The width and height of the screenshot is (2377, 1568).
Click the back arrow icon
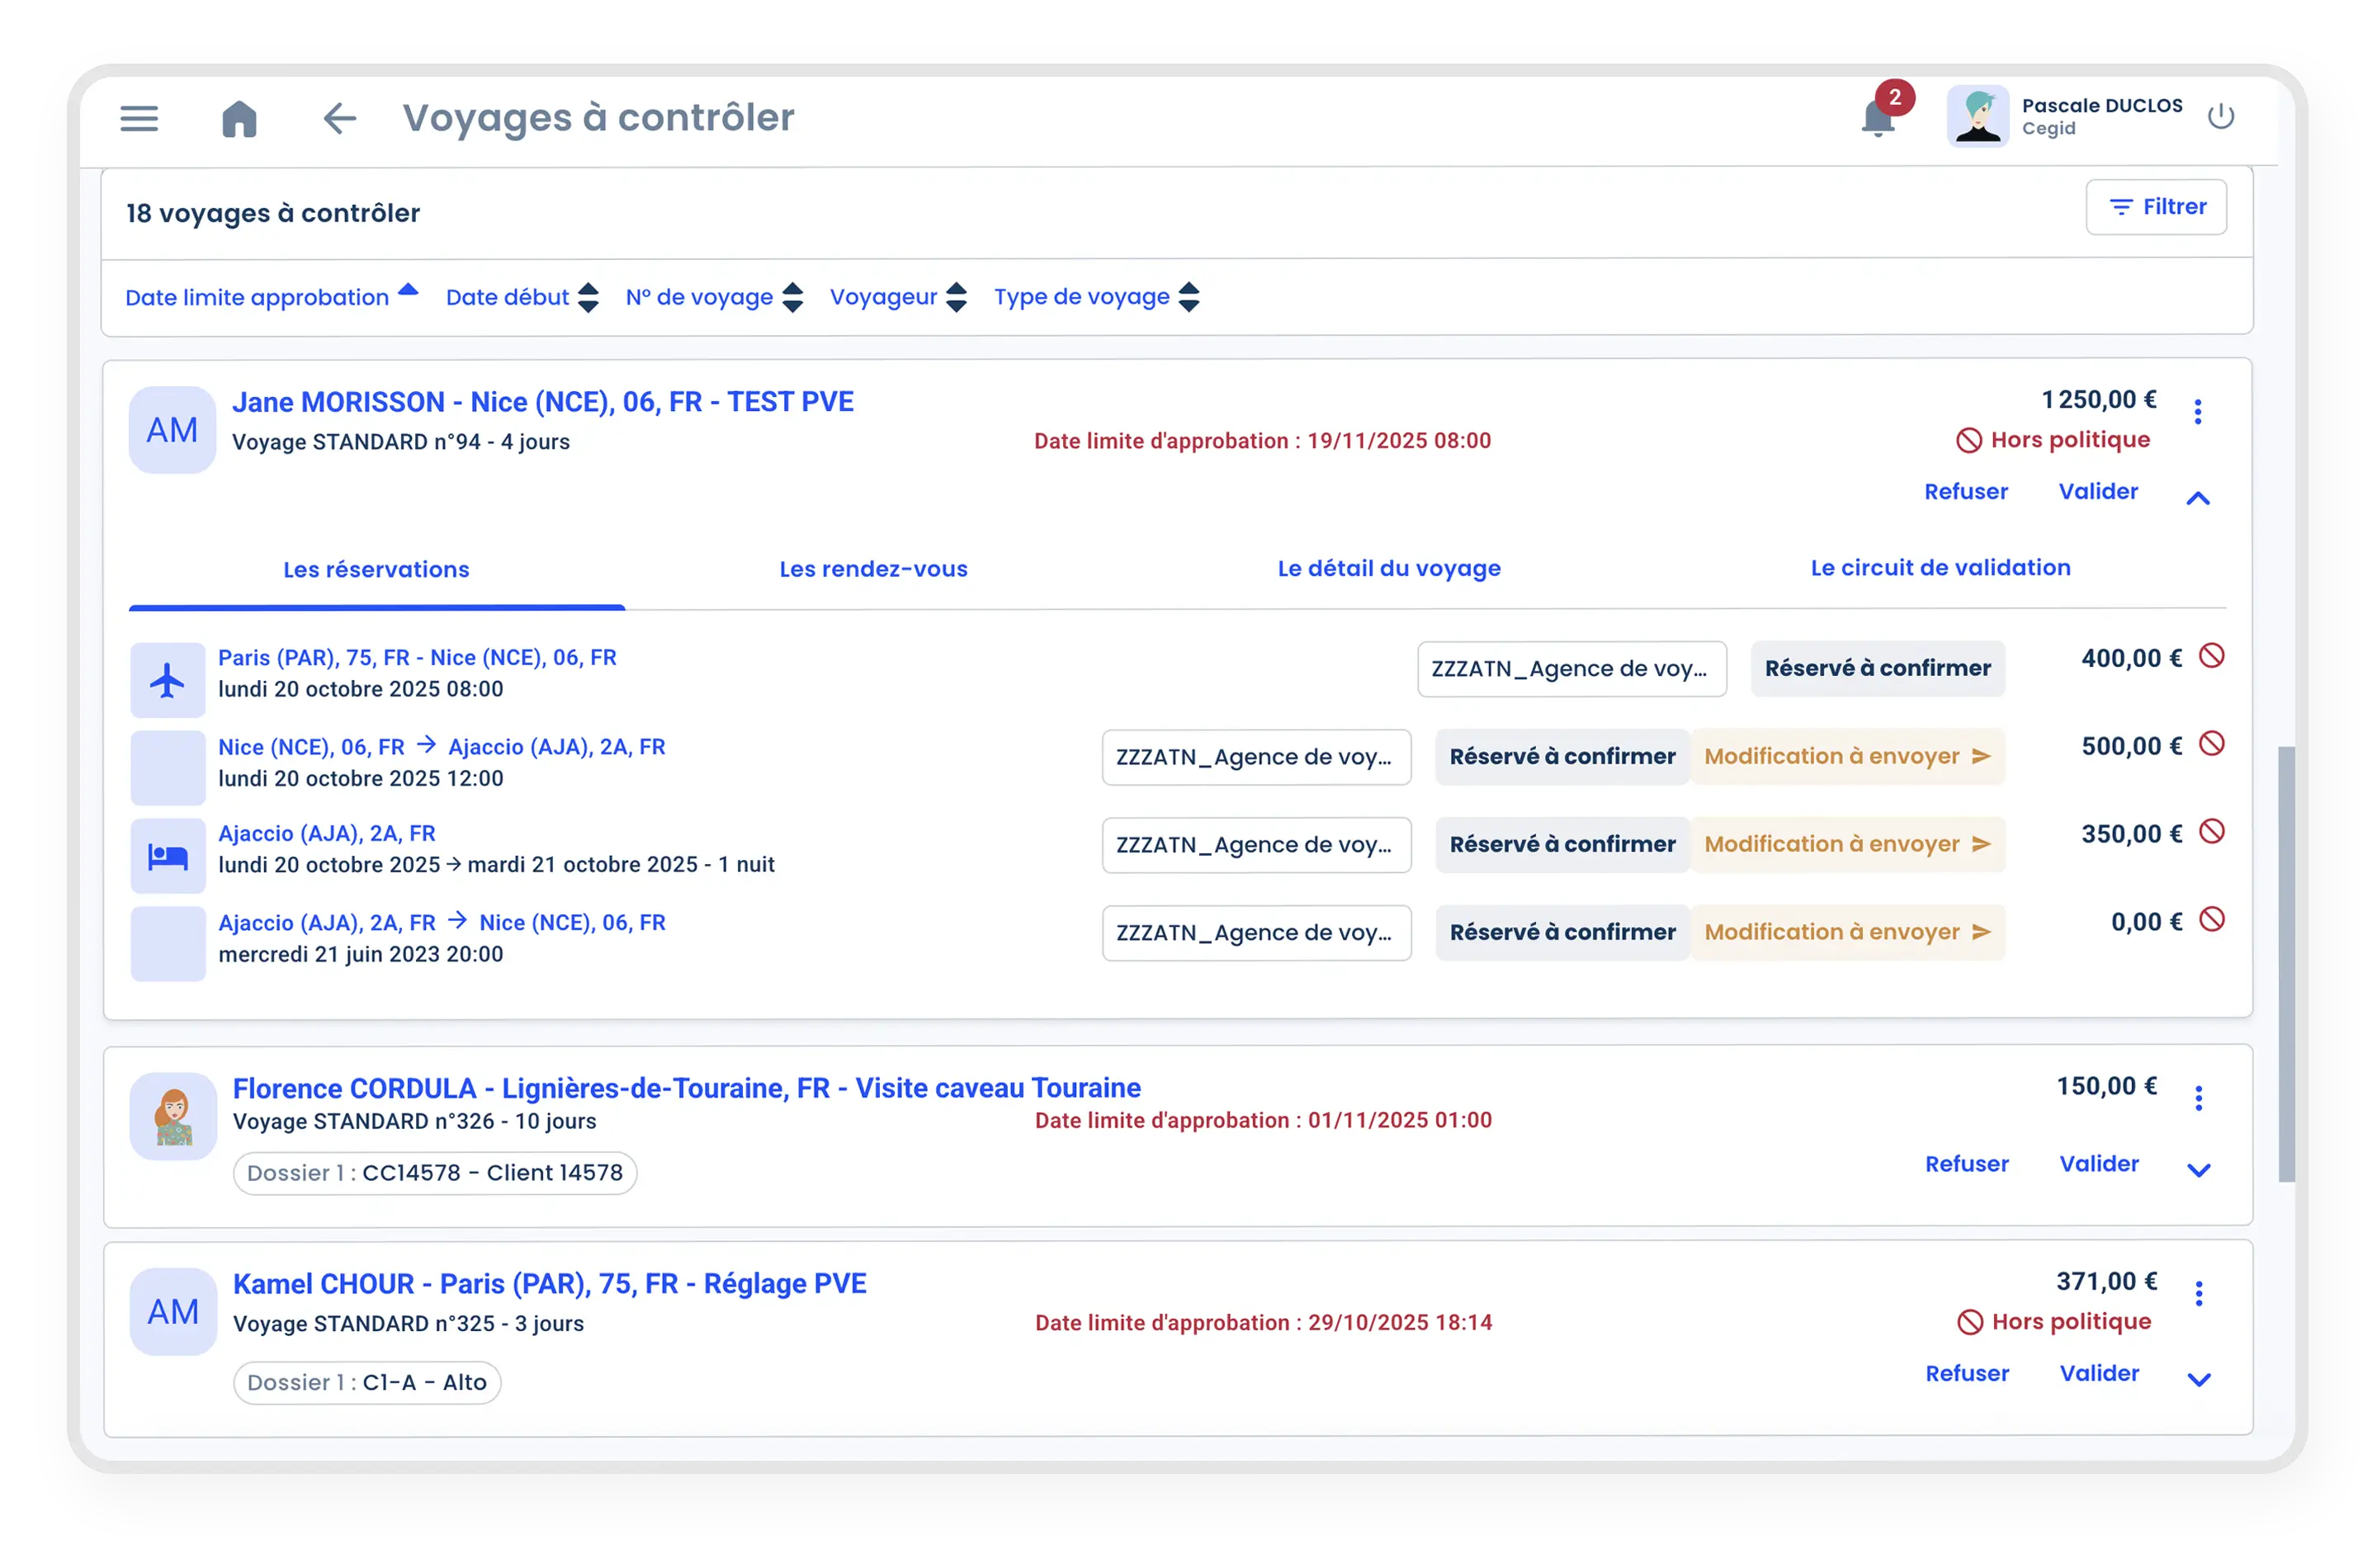(x=339, y=118)
